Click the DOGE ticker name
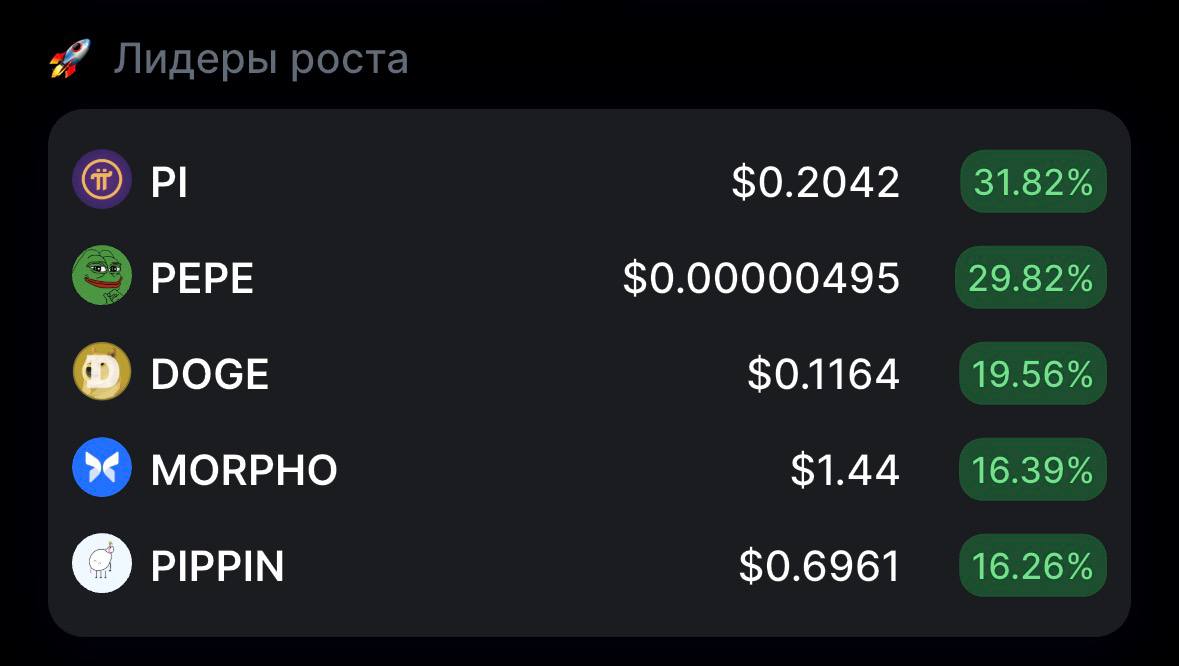 (x=208, y=373)
